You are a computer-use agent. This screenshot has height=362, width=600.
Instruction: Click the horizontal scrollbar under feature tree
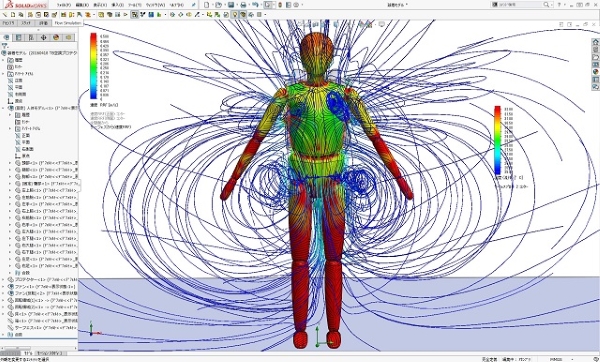(39, 348)
